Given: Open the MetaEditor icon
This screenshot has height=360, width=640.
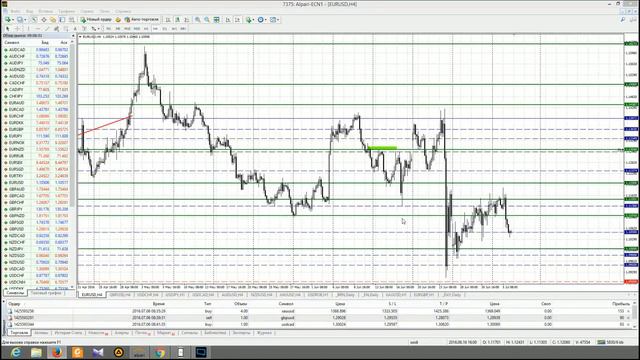Looking at the screenshot, I should (118, 20).
